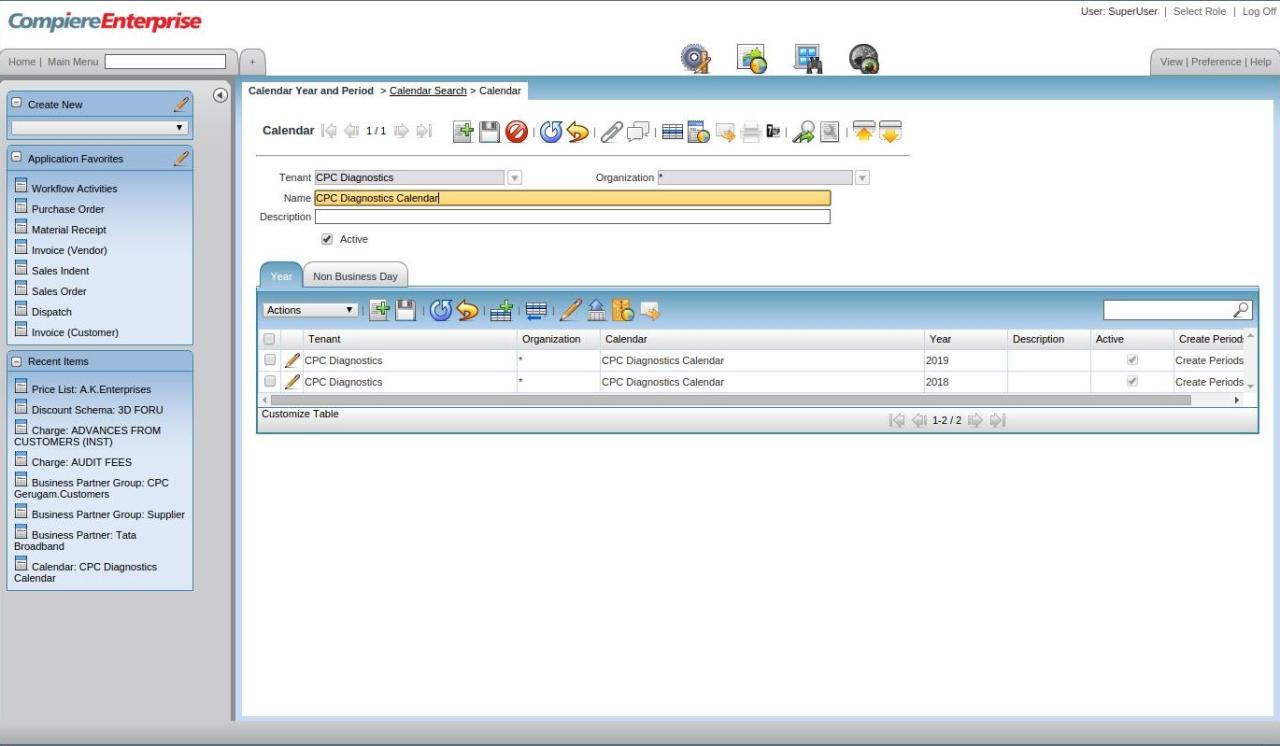1280x746 pixels.
Task: Open the Preference menu
Action: tap(1216, 62)
